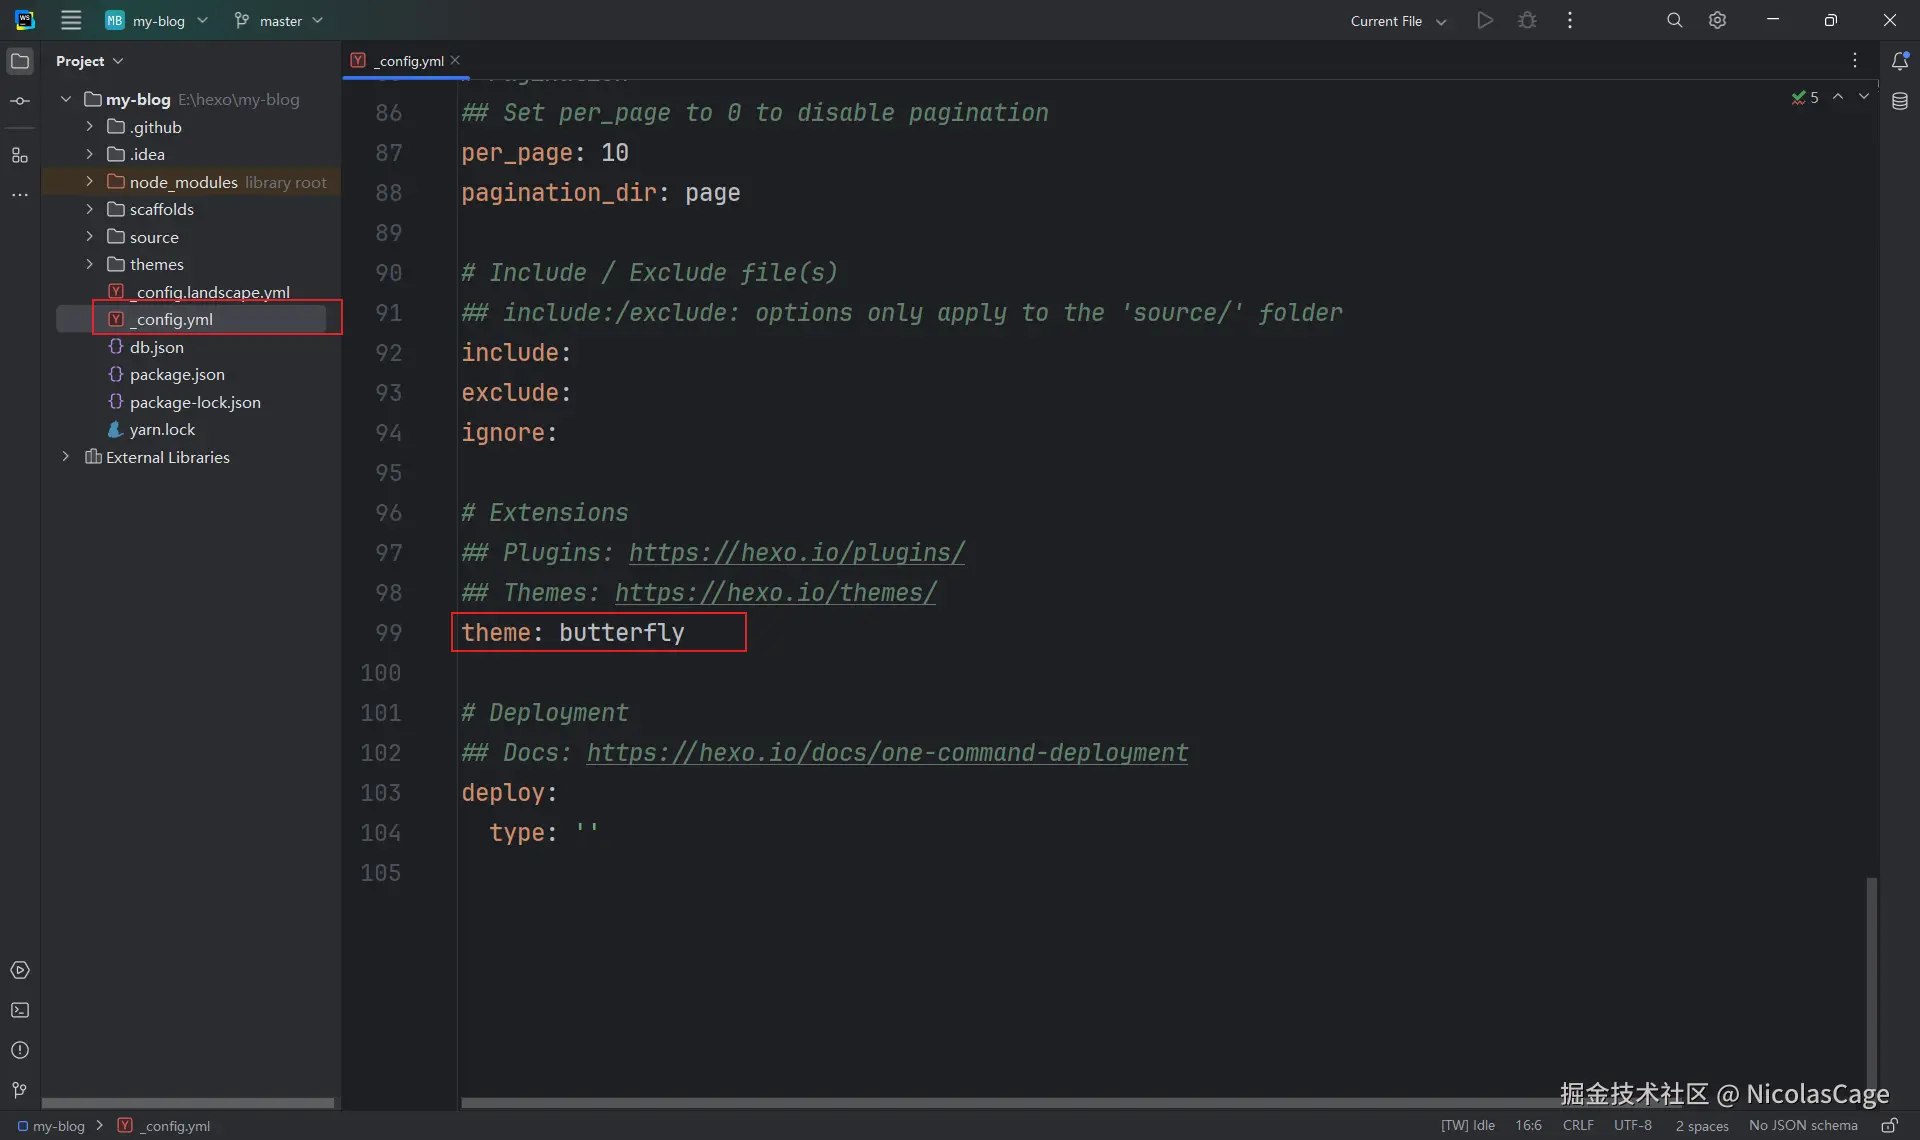
Task: Close the _config.yml editor tab
Action: pos(456,60)
